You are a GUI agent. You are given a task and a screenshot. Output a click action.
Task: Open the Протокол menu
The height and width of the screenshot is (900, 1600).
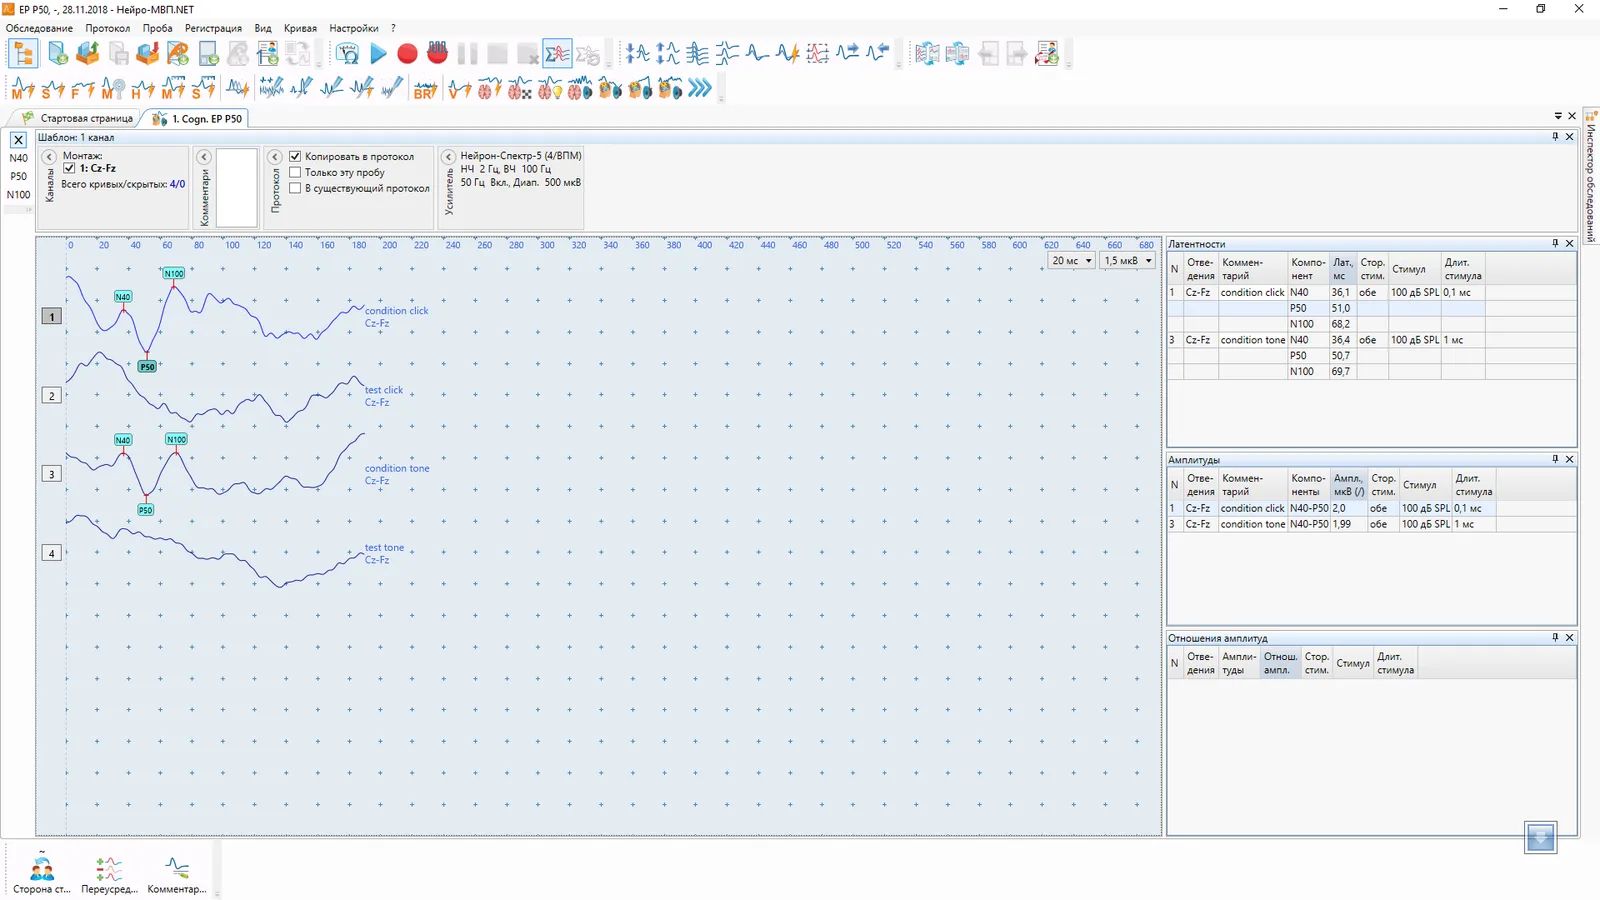pyautogui.click(x=107, y=28)
